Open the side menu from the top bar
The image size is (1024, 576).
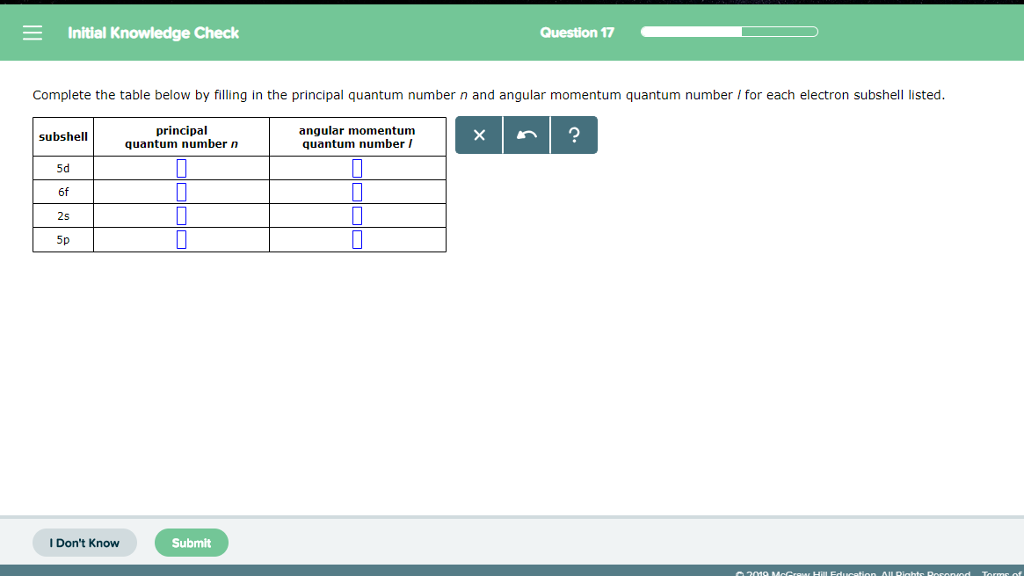point(32,31)
